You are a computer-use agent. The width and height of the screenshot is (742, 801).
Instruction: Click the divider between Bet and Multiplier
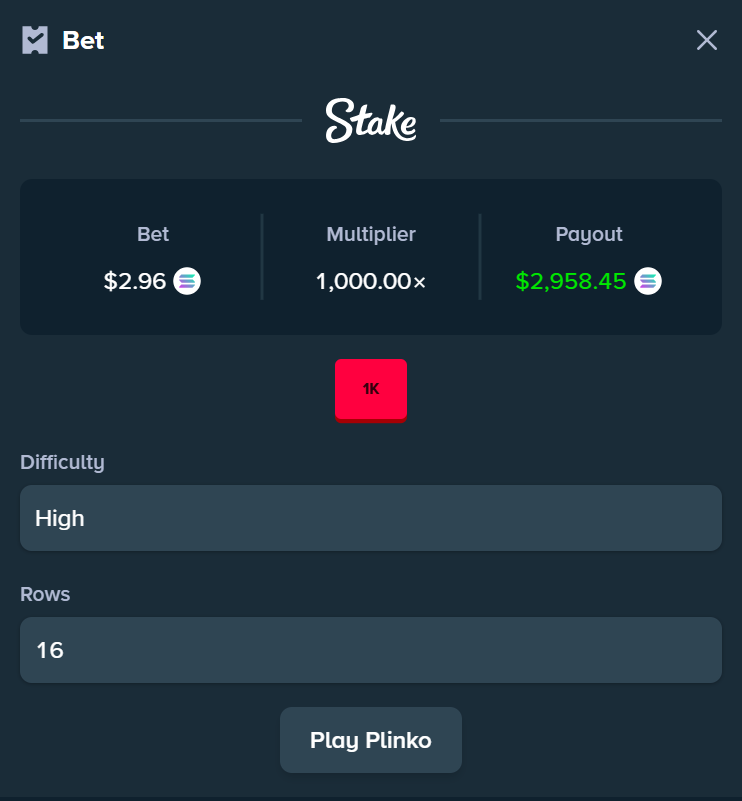262,256
